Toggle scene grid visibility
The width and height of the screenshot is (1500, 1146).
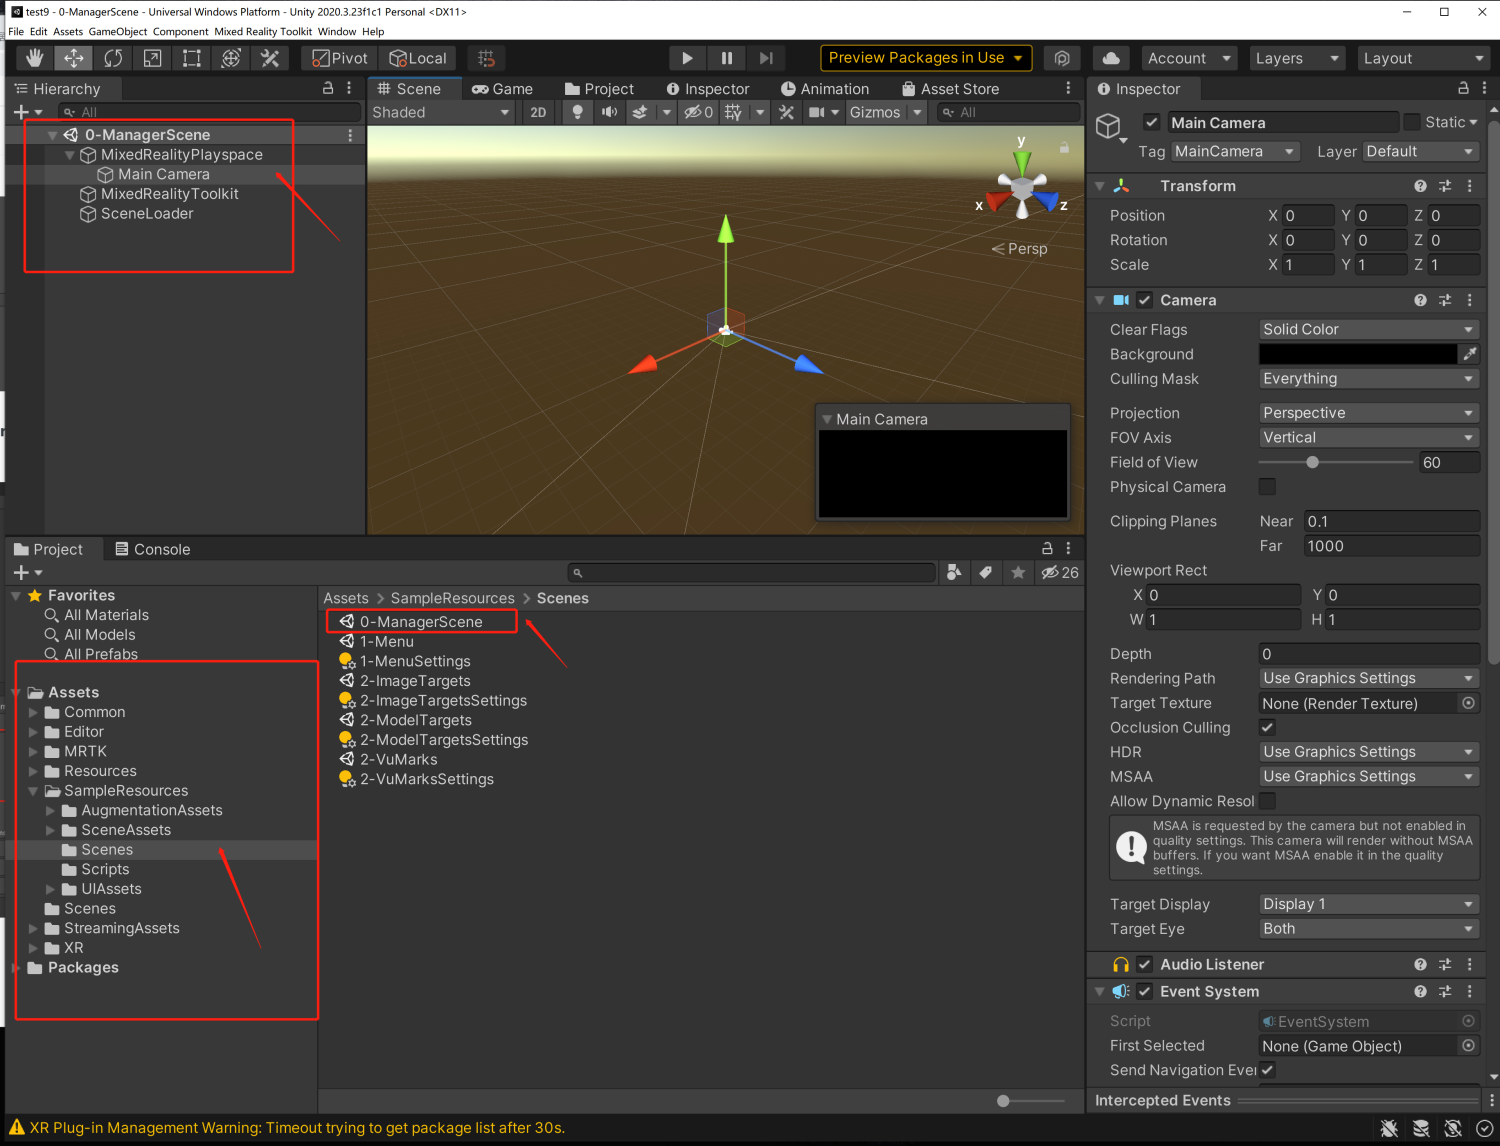[x=733, y=112]
